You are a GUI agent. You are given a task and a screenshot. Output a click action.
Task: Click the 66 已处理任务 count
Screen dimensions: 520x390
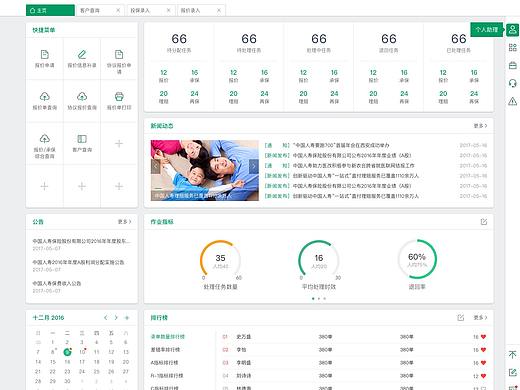point(459,39)
